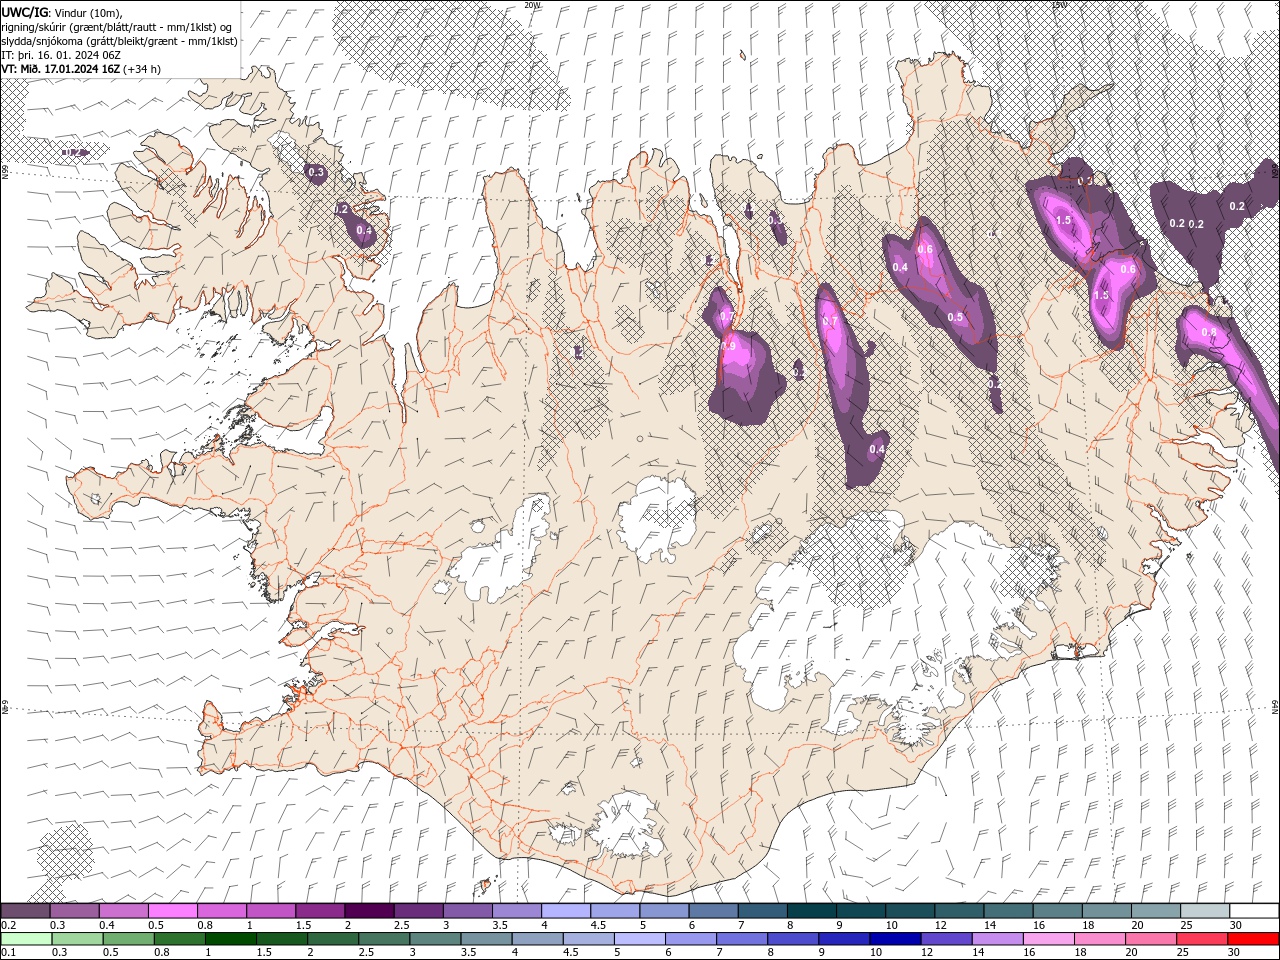Click the pale pink lower swatch labeled 16
1280x960 pixels.
pos(1048,939)
